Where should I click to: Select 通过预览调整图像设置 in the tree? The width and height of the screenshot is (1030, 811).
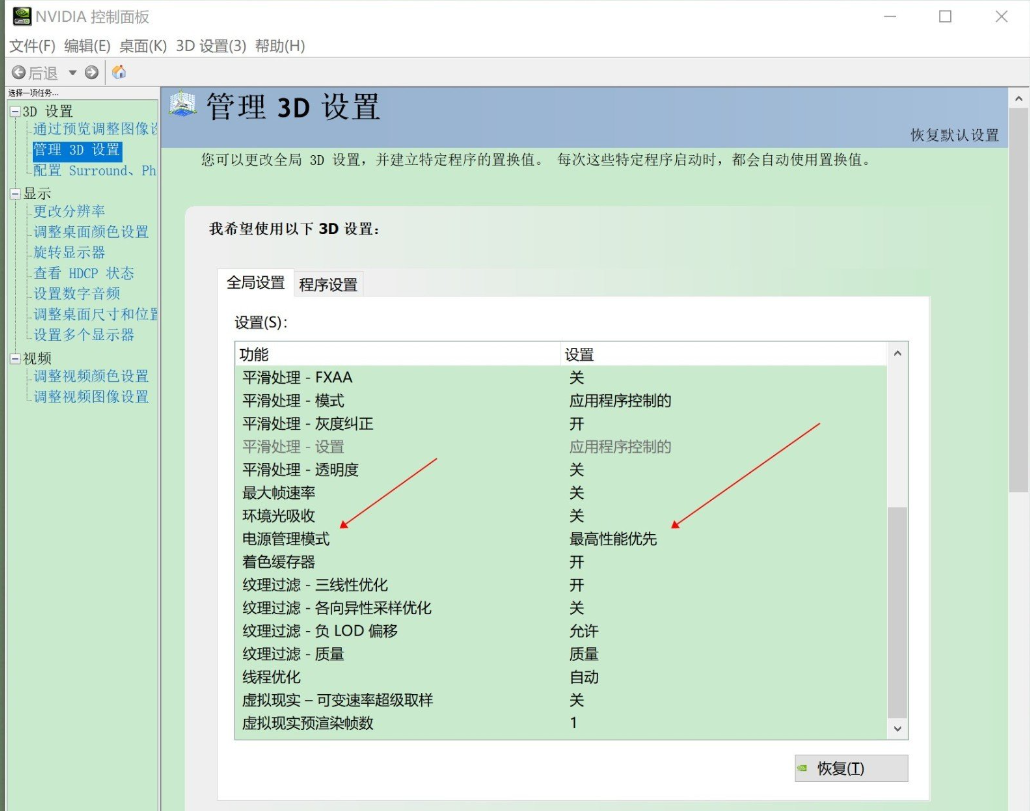tap(95, 129)
